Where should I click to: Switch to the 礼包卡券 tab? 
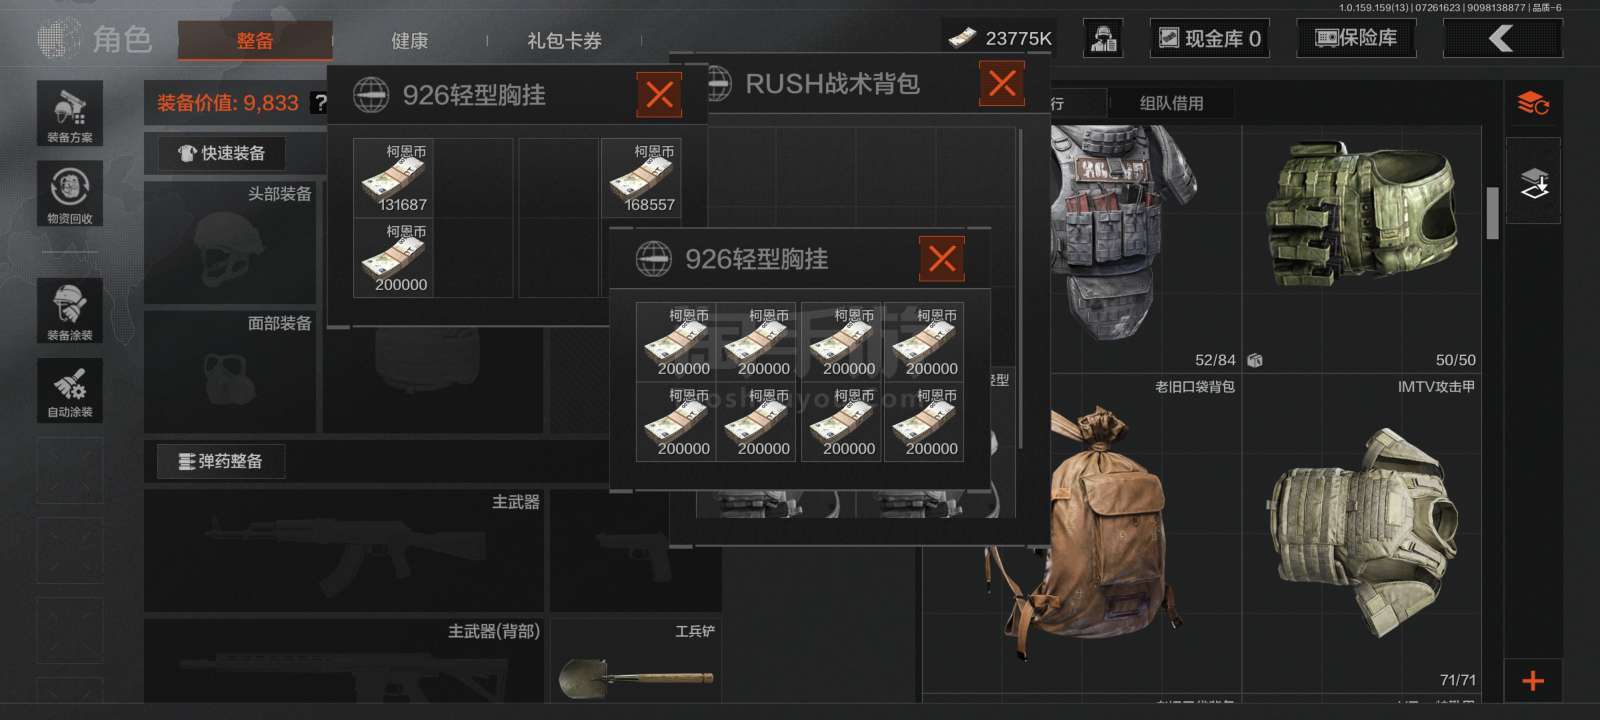click(565, 41)
